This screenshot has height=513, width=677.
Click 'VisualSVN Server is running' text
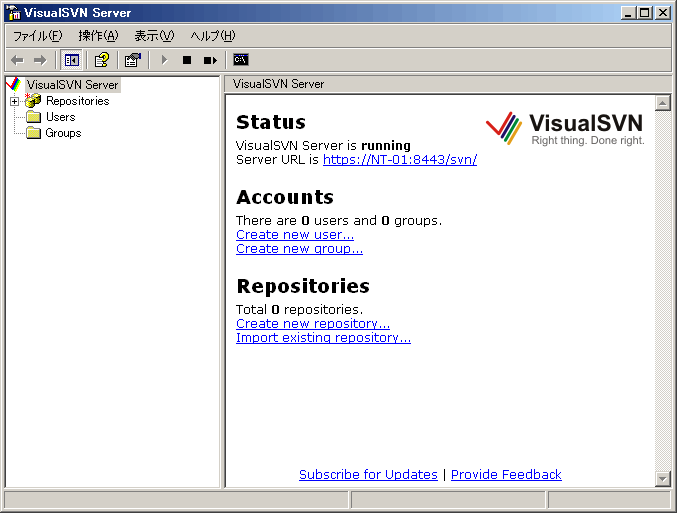click(x=323, y=146)
